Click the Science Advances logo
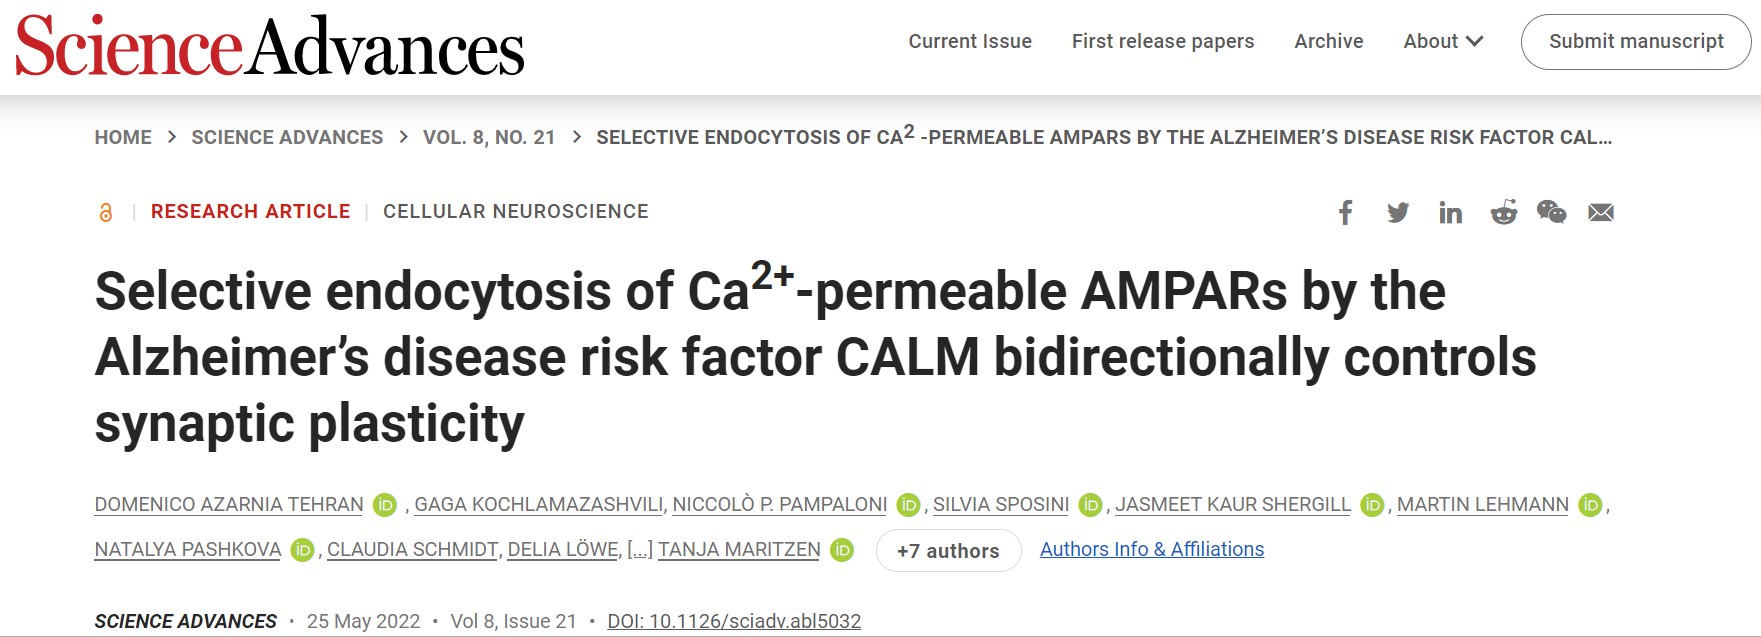The image size is (1761, 637). click(269, 46)
